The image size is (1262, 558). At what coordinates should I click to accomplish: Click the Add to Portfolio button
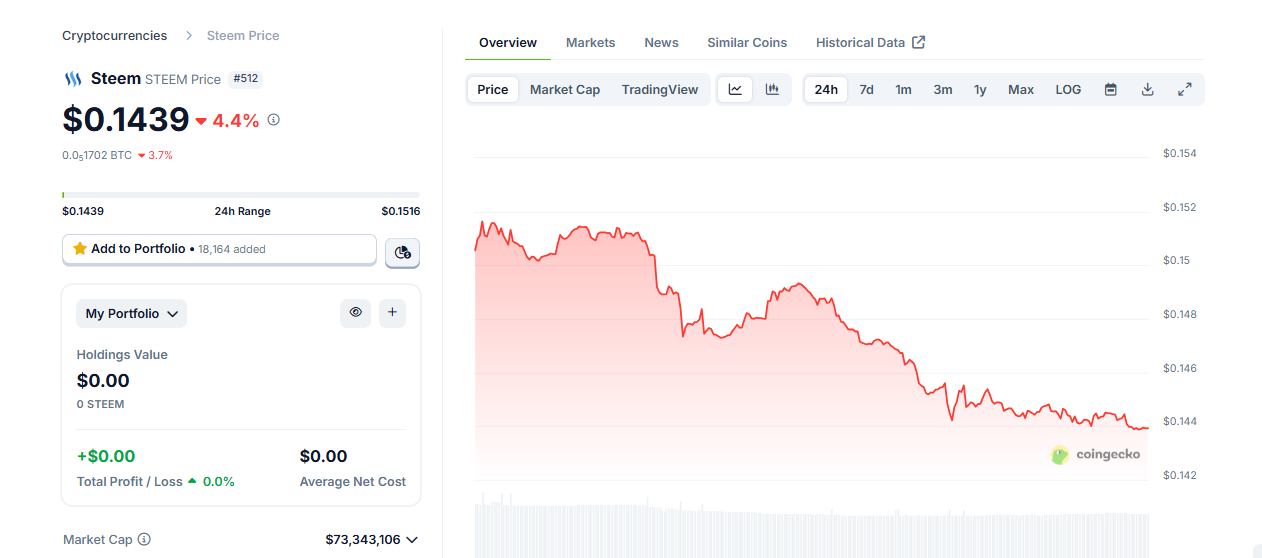coord(219,249)
